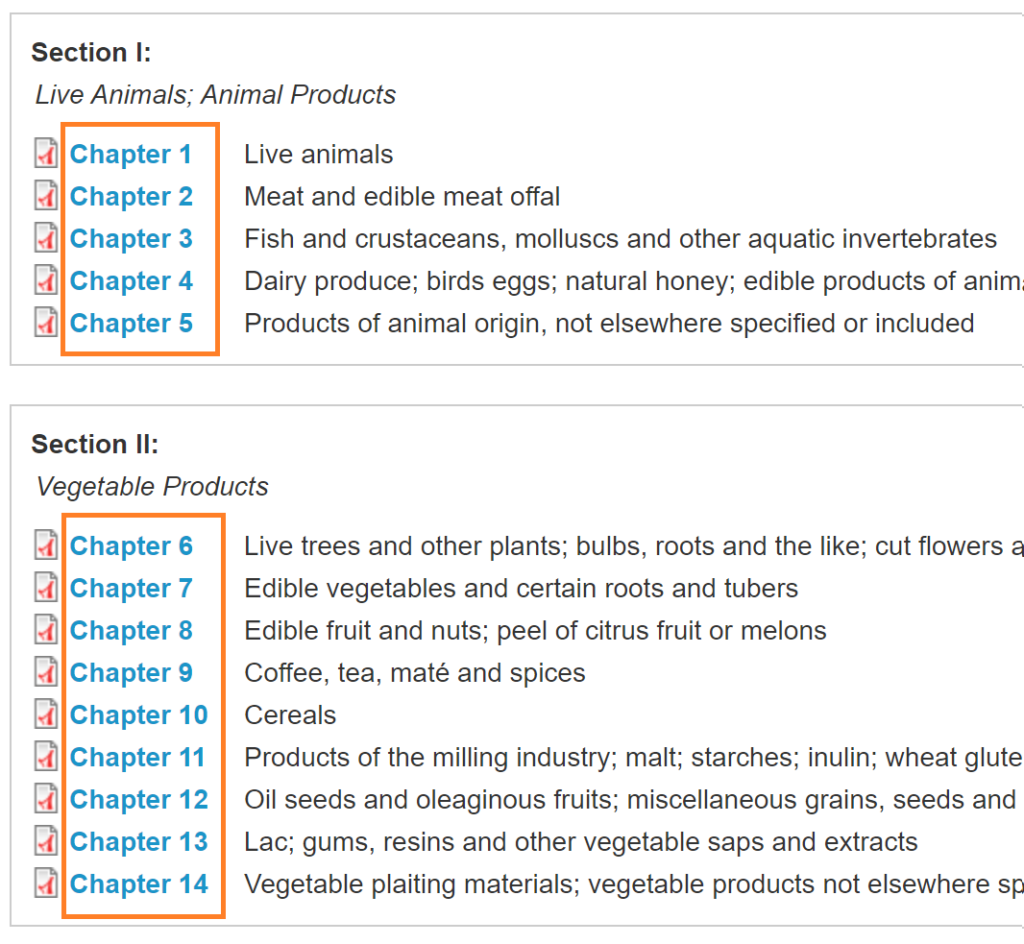Click the PDF icon beside Chapter 6
The width and height of the screenshot is (1024, 944).
click(46, 546)
